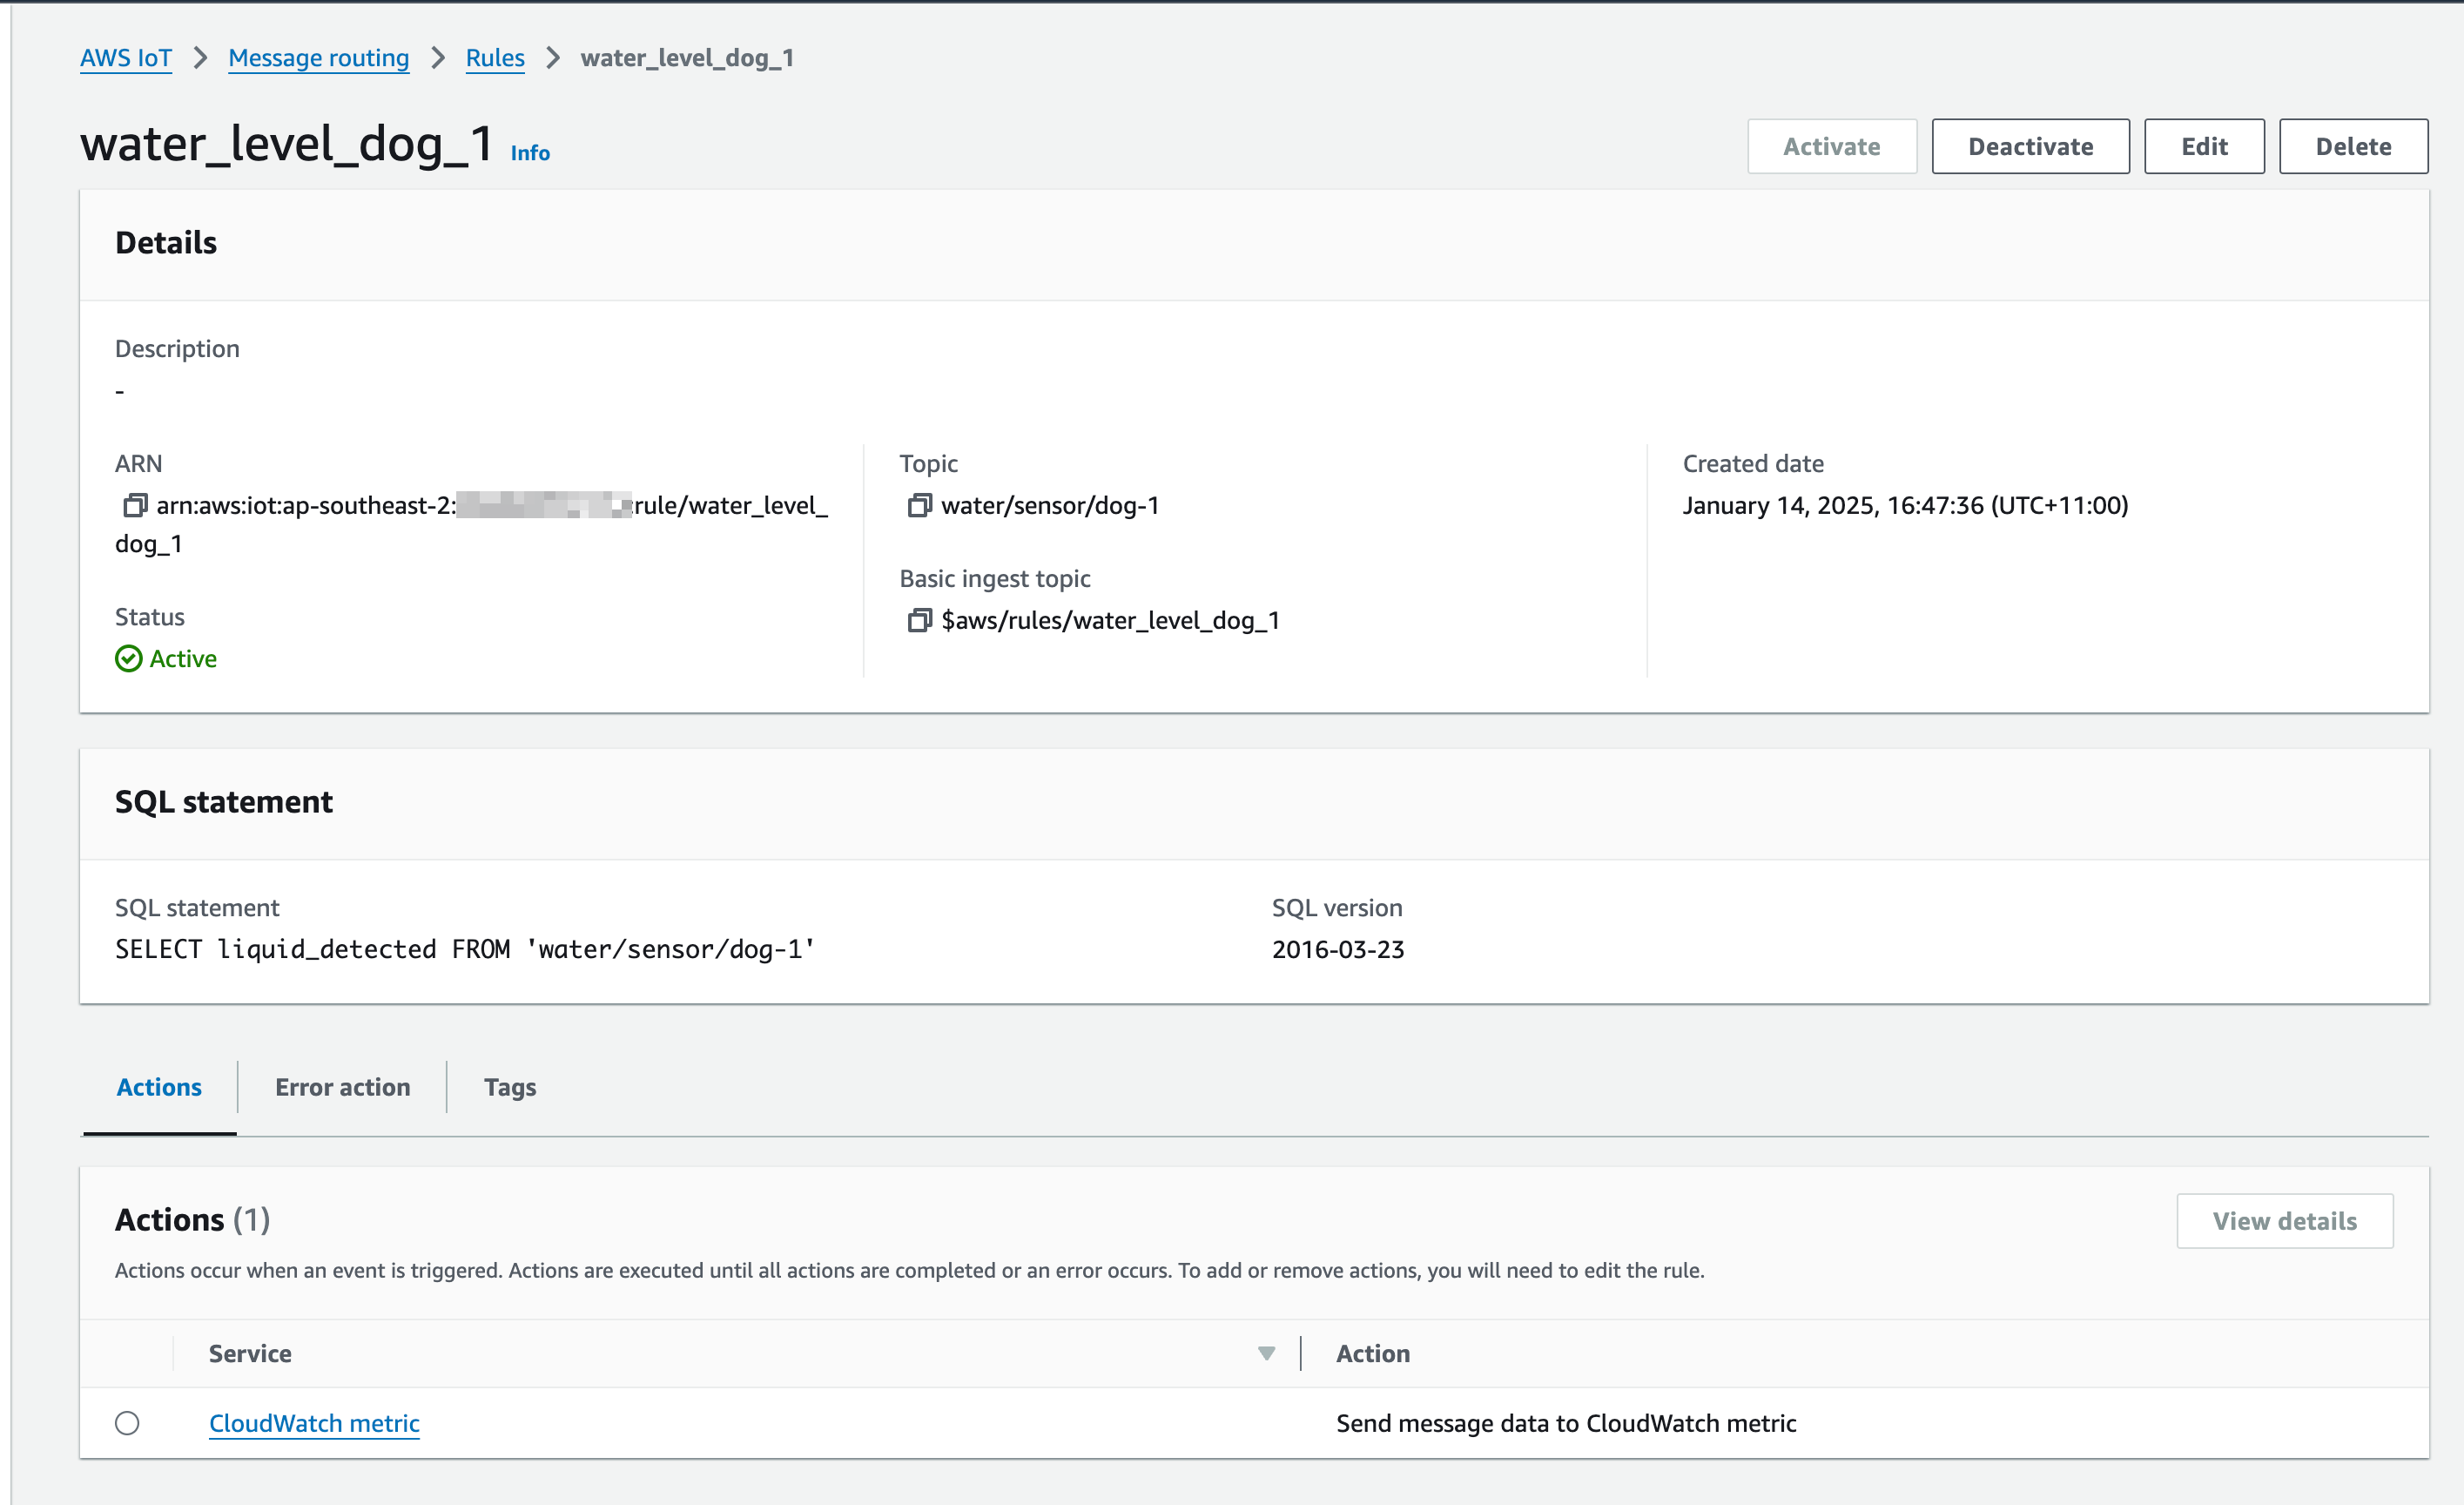Copy the ARN value with copy icon
The height and width of the screenshot is (1505, 2464).
click(x=135, y=505)
